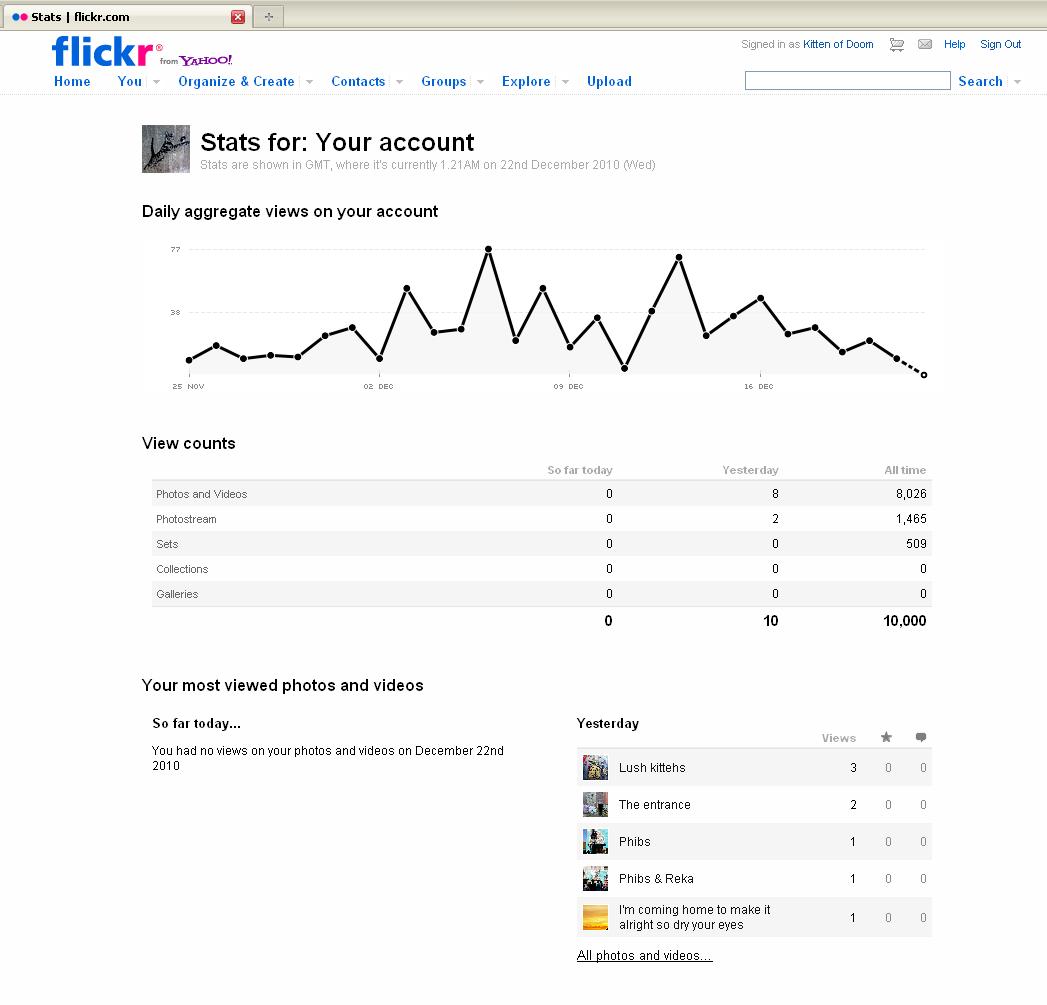Expand the Explore dropdown arrow
The width and height of the screenshot is (1047, 1005).
(x=565, y=82)
